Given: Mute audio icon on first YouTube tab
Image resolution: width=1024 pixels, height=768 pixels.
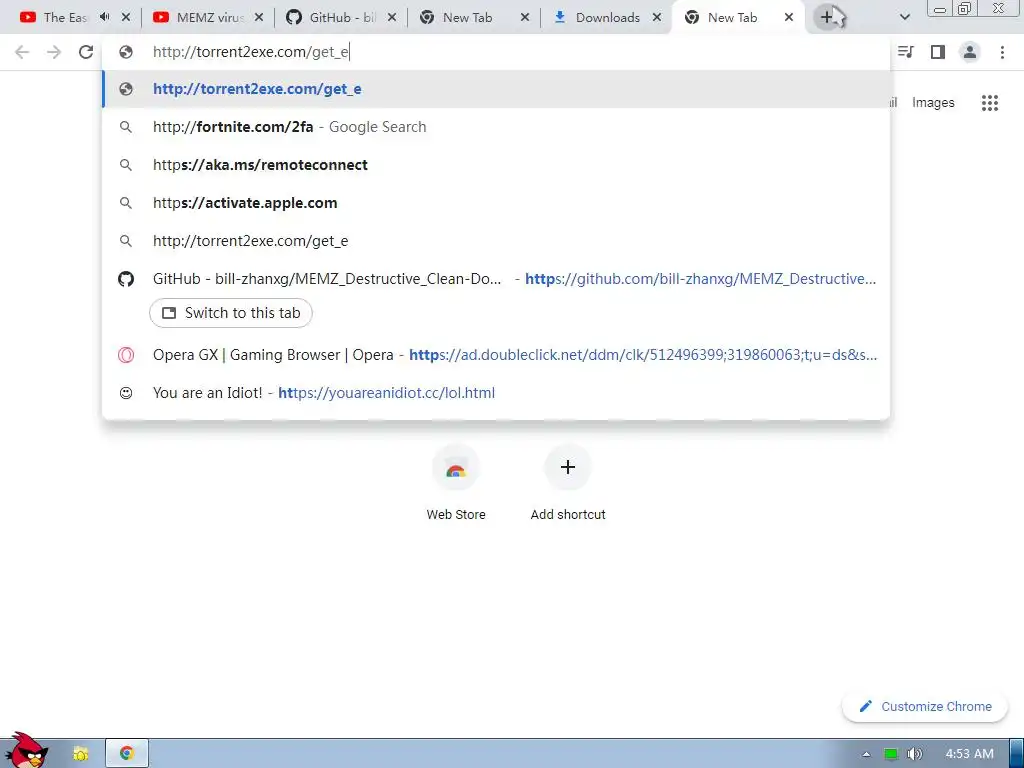Looking at the screenshot, I should pos(104,17).
